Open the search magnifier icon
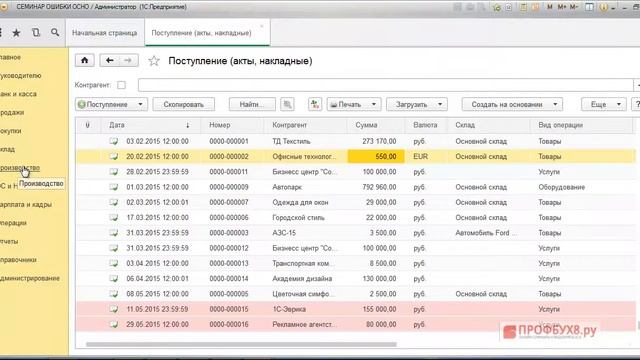This screenshot has height=360, width=640. [x=55, y=33]
